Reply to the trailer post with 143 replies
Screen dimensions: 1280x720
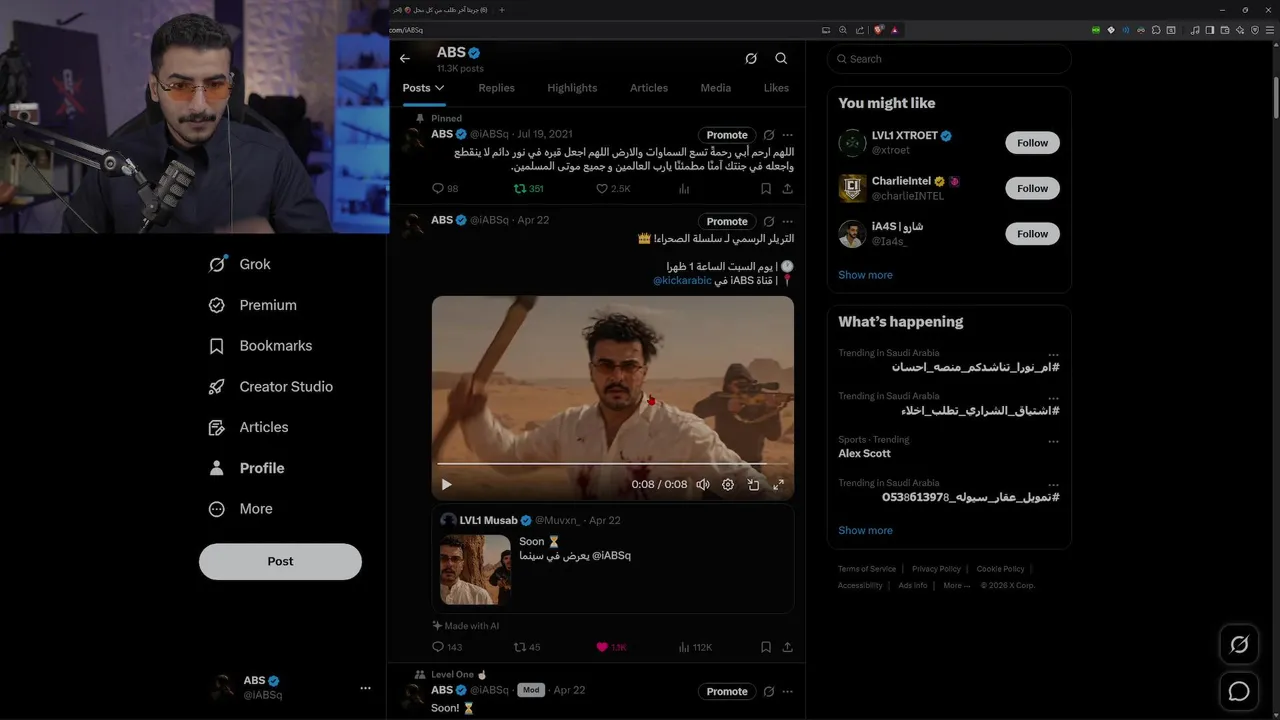447,647
